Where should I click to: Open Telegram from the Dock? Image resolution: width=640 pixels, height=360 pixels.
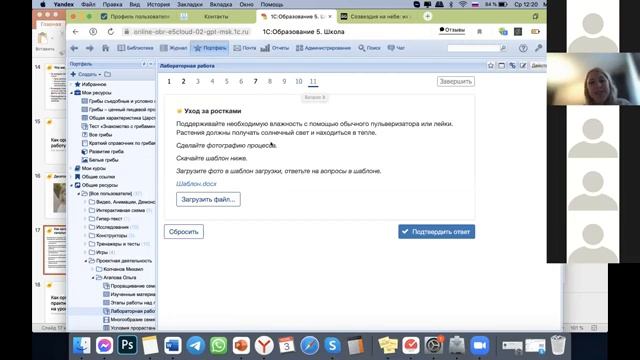pyautogui.click(x=196, y=346)
